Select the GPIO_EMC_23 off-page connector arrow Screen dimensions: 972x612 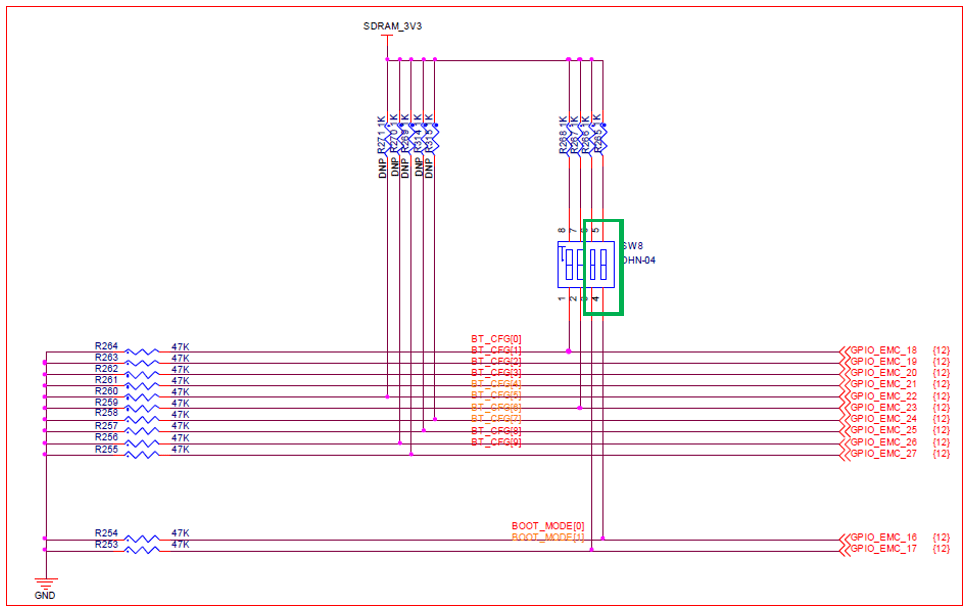[x=844, y=408]
